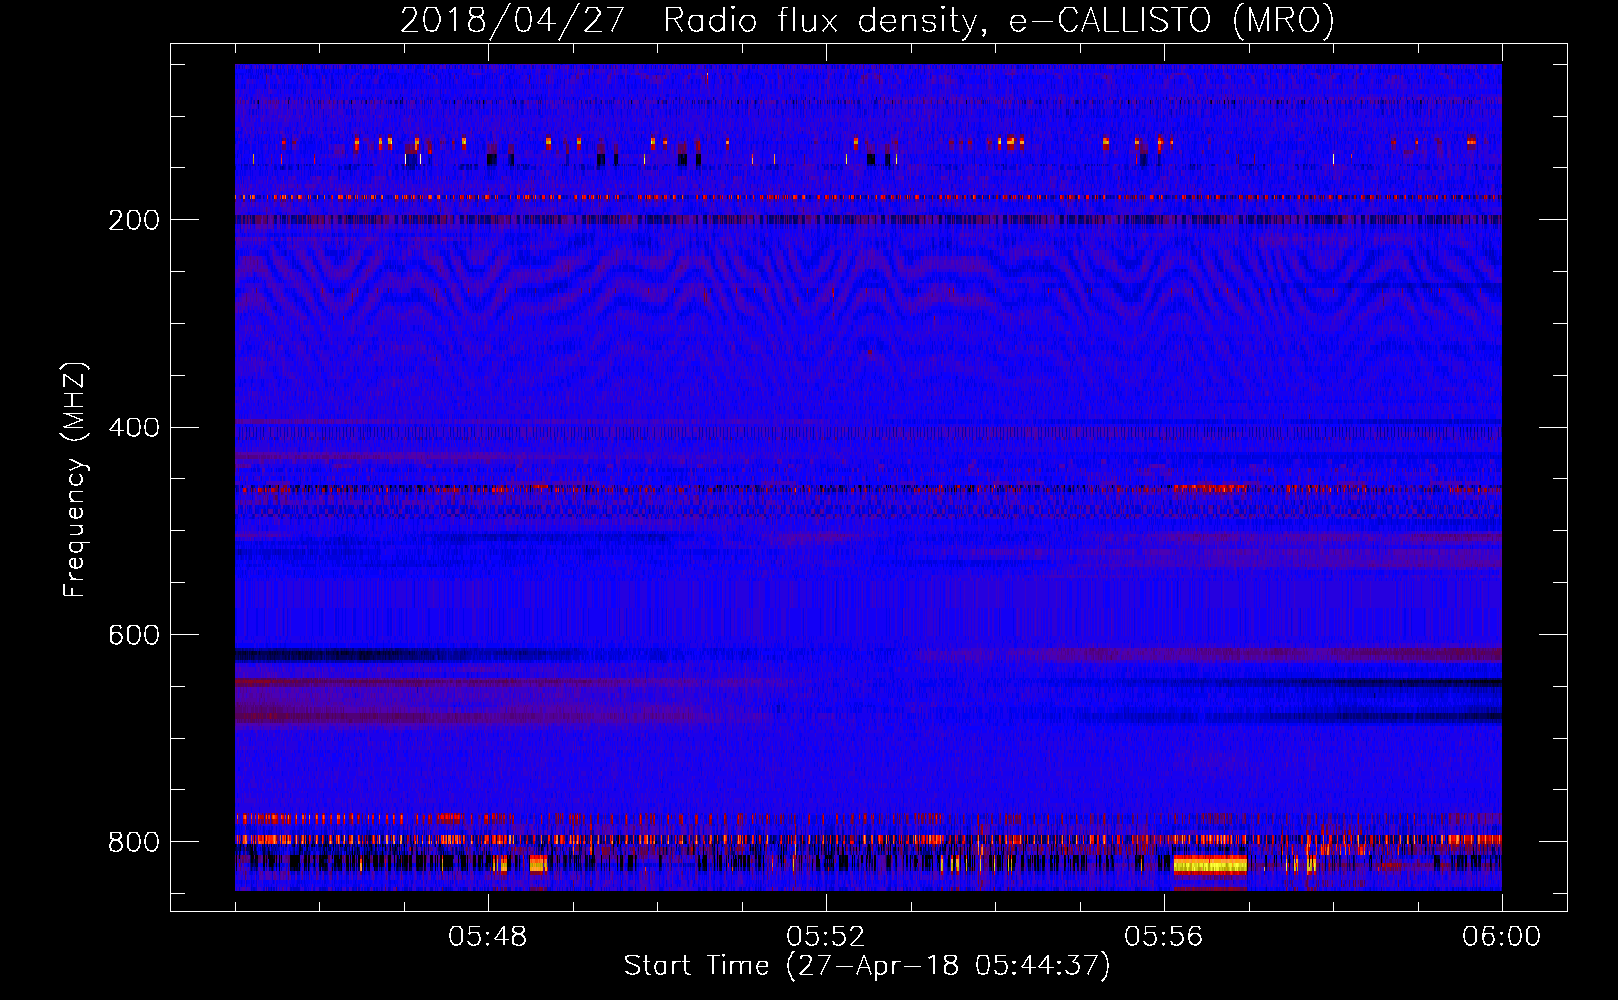Screen dimensions: 1618x1000
Task: Click the 800 frequency tick label
Action: tap(134, 842)
